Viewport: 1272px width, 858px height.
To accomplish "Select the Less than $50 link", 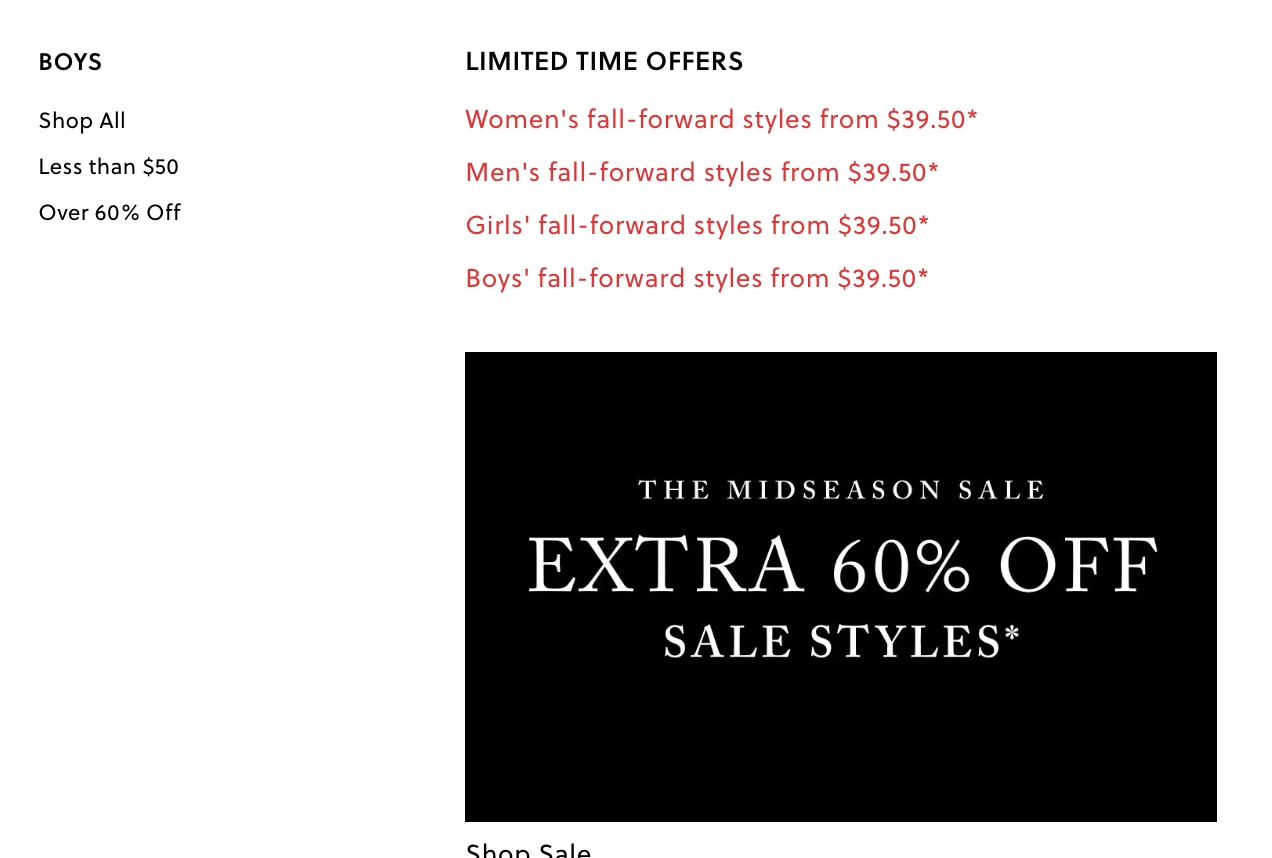I will tap(108, 167).
